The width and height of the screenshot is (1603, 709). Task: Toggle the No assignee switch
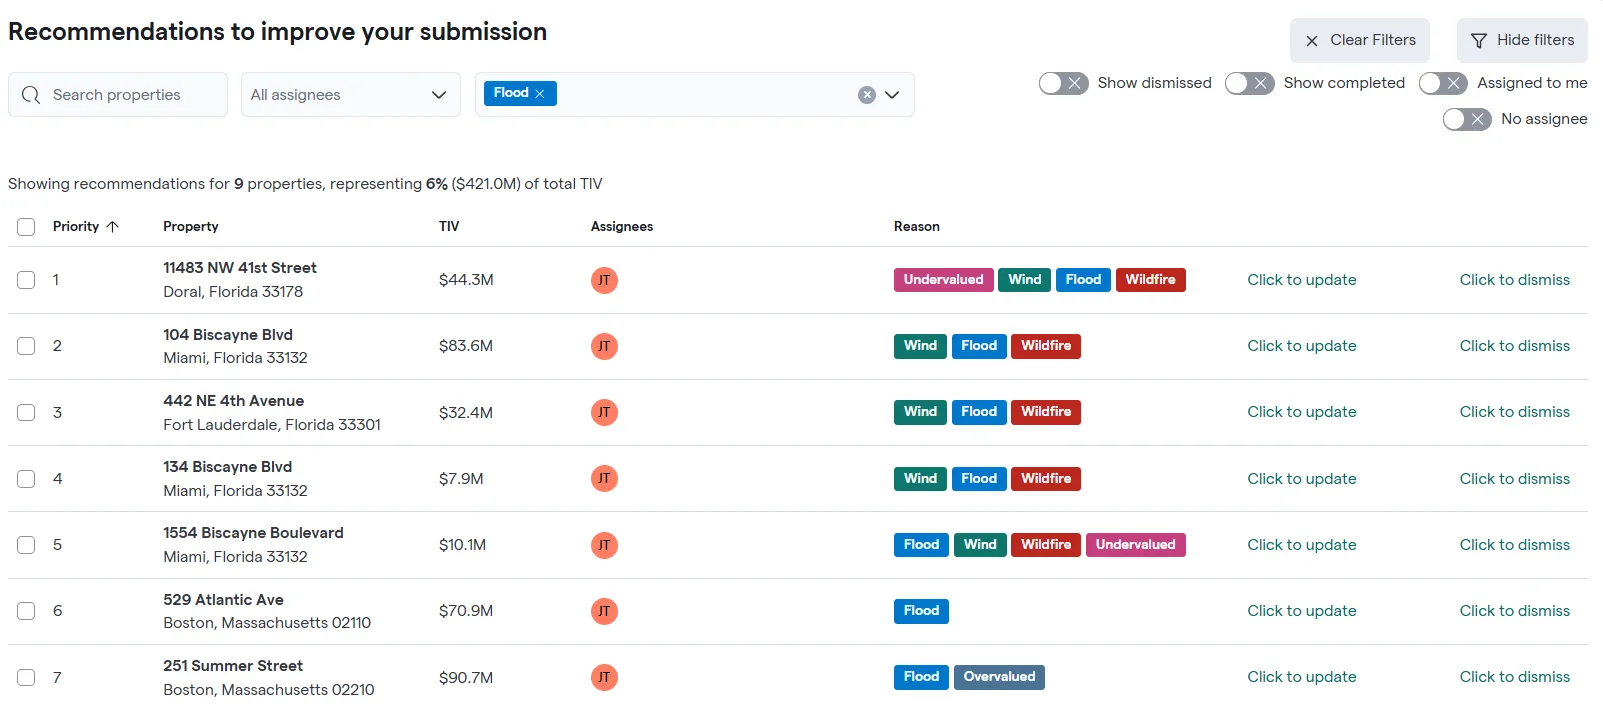(1467, 119)
